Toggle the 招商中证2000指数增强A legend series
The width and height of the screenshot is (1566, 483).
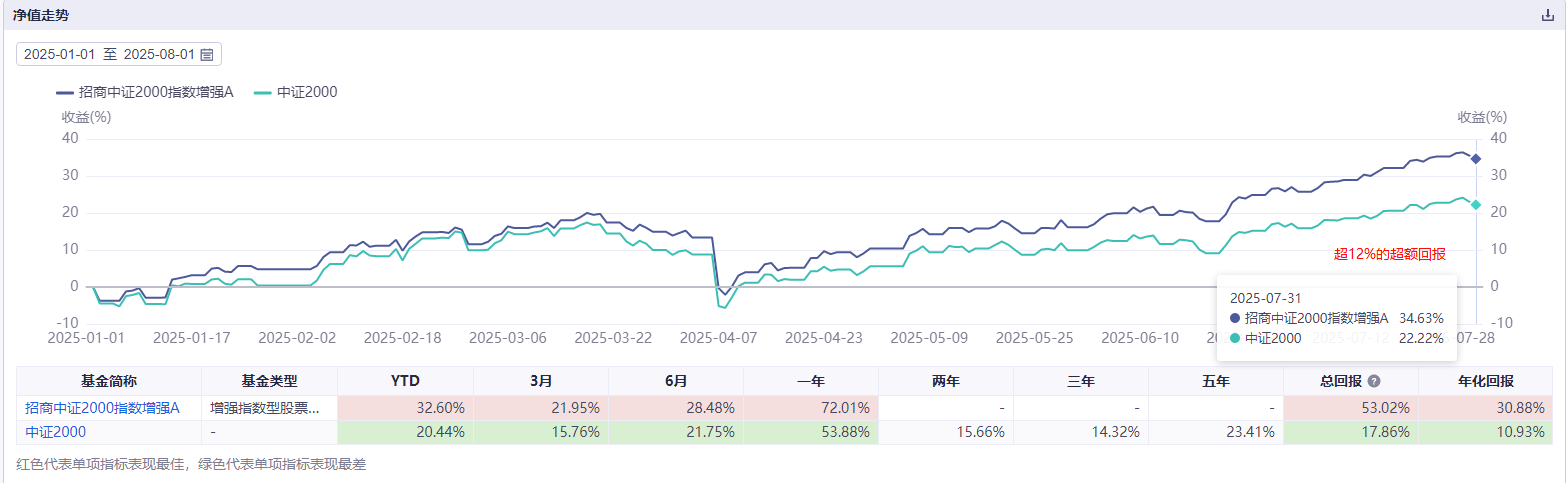click(x=145, y=92)
